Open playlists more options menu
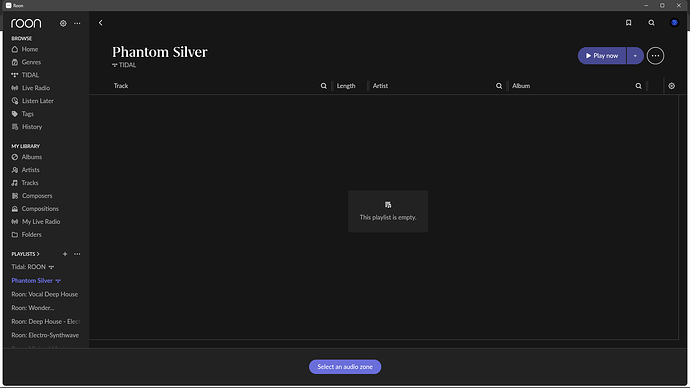 point(77,254)
